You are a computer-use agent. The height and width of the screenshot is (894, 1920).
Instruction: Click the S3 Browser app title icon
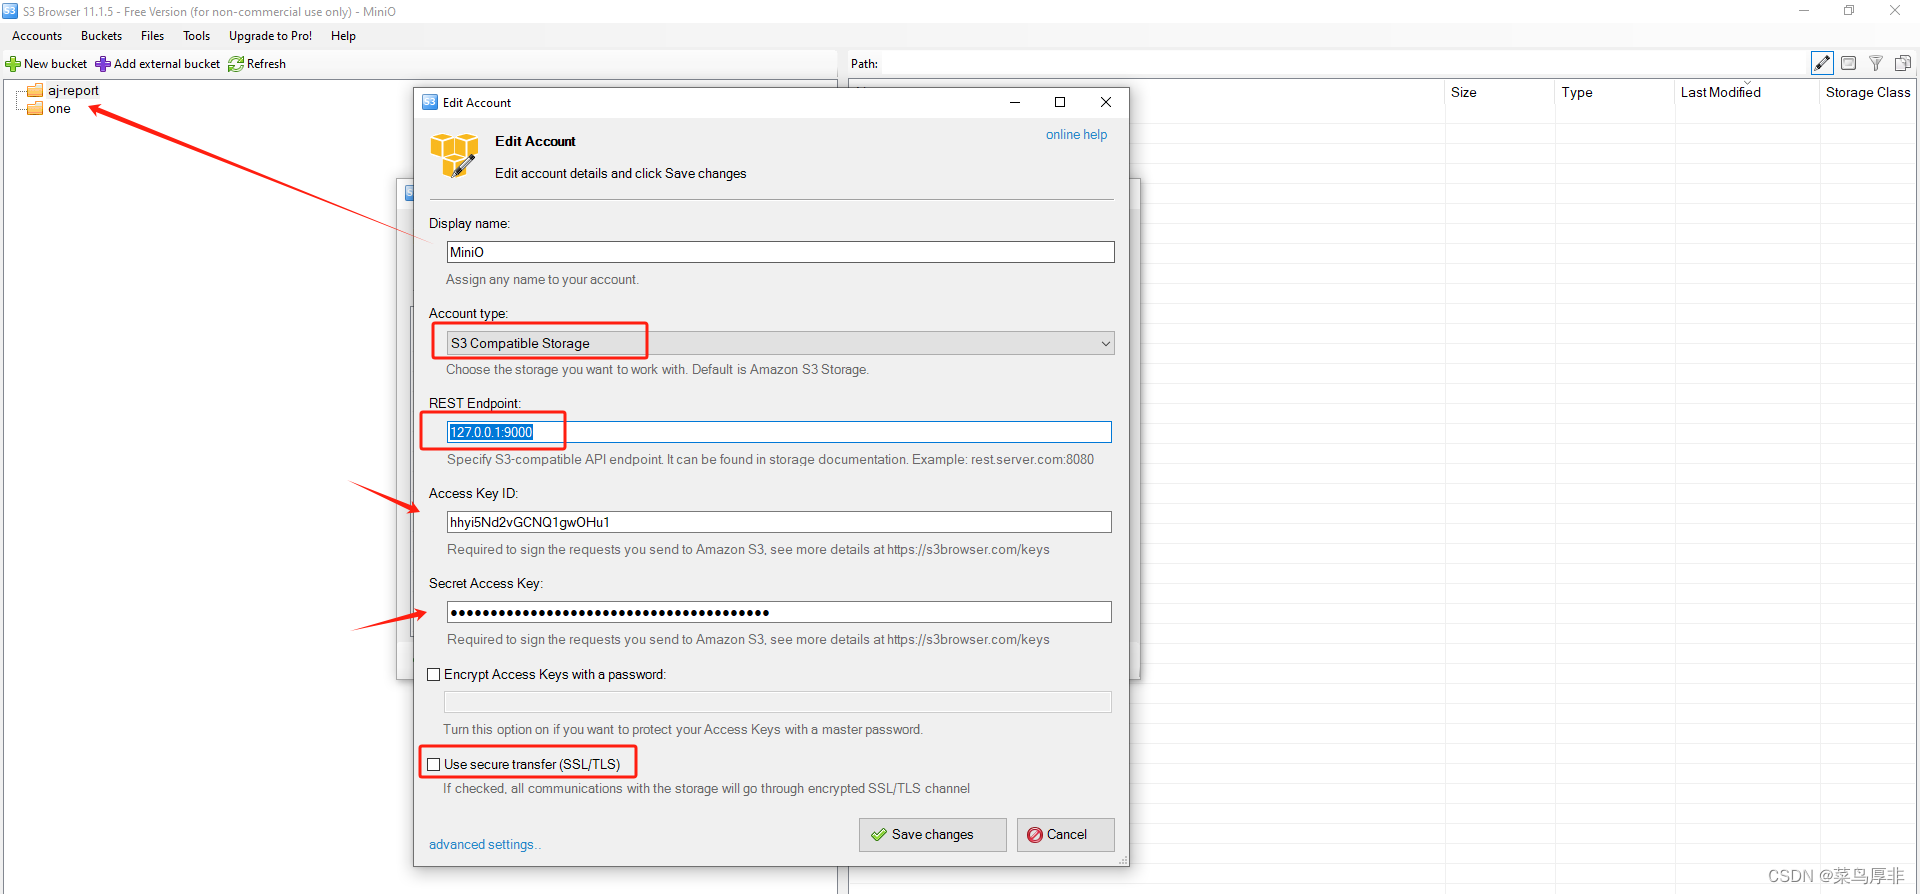click(10, 11)
